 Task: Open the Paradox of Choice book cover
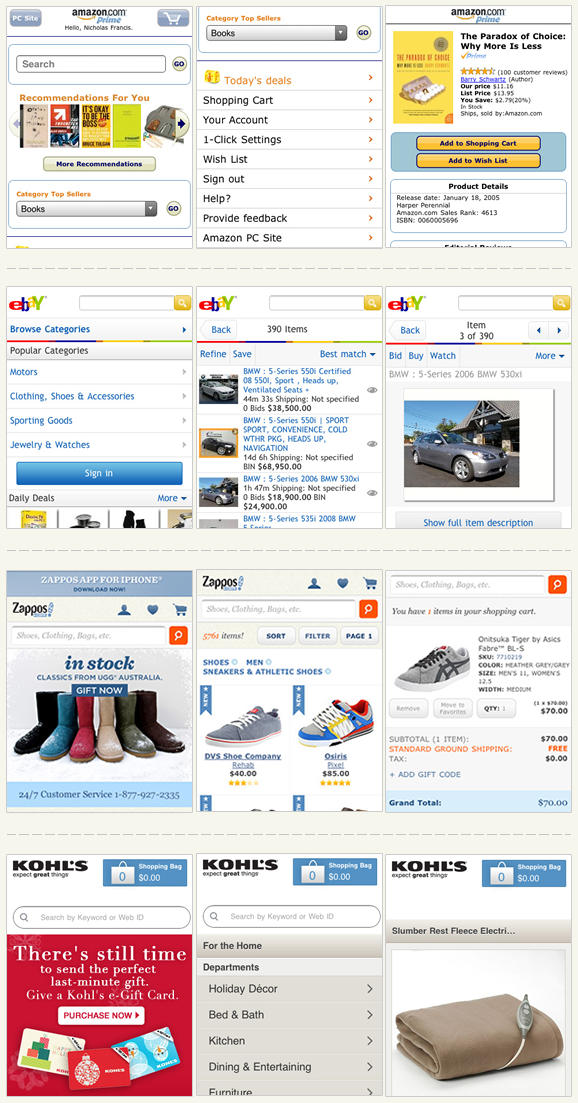tap(423, 77)
